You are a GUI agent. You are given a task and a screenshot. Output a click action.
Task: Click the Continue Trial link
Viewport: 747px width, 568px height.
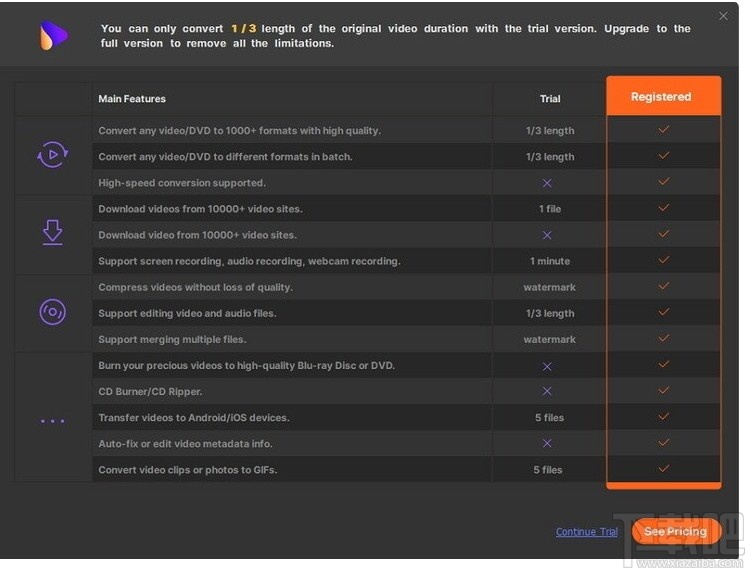(586, 532)
